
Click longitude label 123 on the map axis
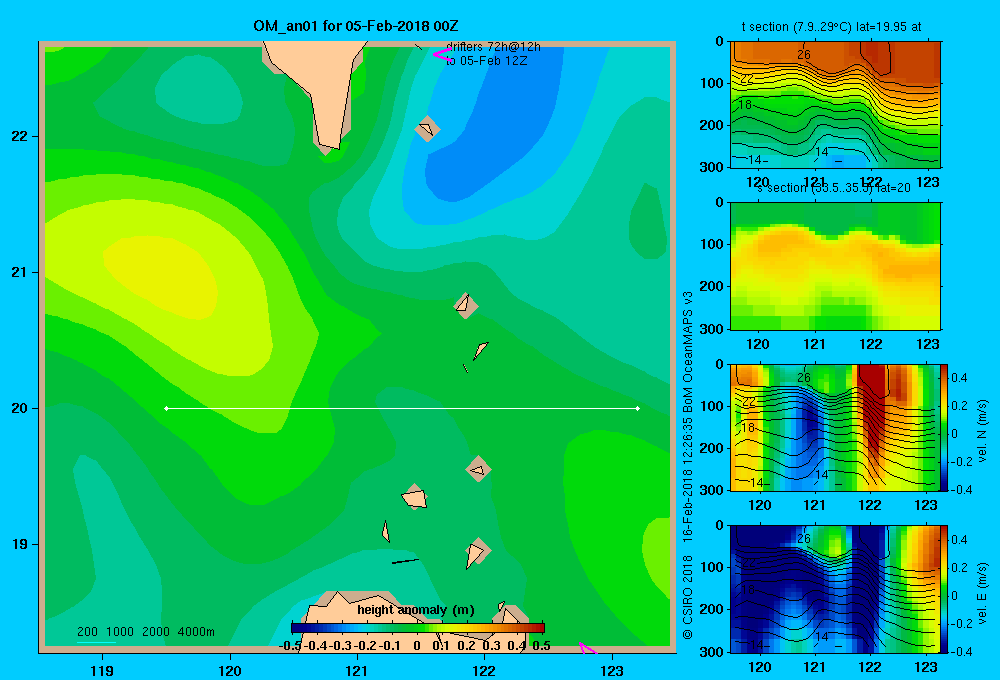pyautogui.click(x=612, y=670)
